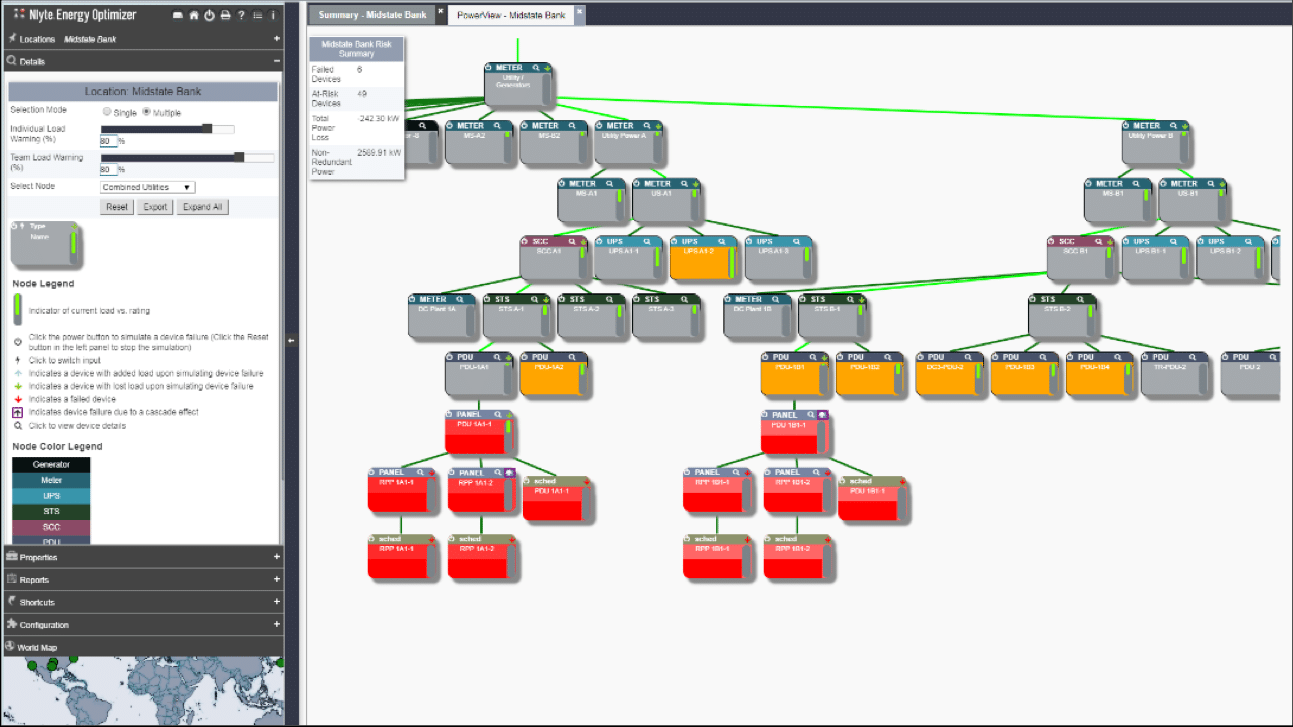Screen dimensions: 1293x727
Task: Click the Help question-mark icon
Action: point(241,16)
